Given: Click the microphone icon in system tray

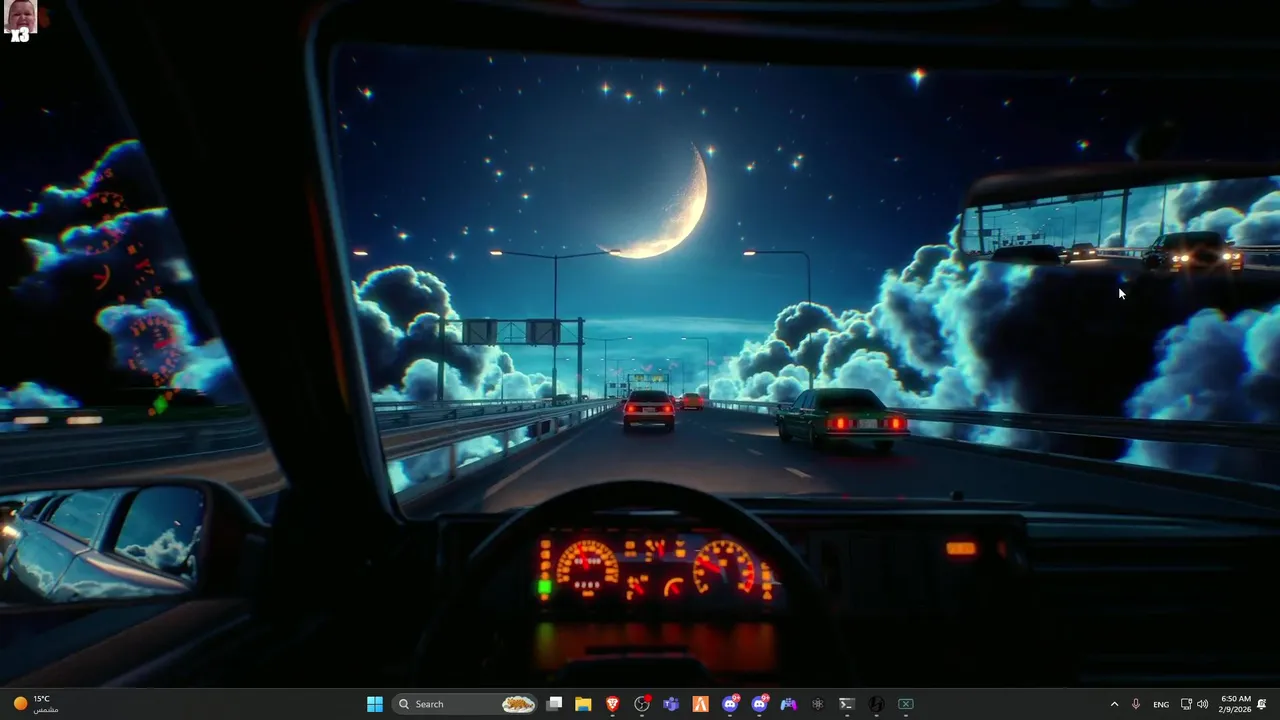Looking at the screenshot, I should pyautogui.click(x=1136, y=704).
